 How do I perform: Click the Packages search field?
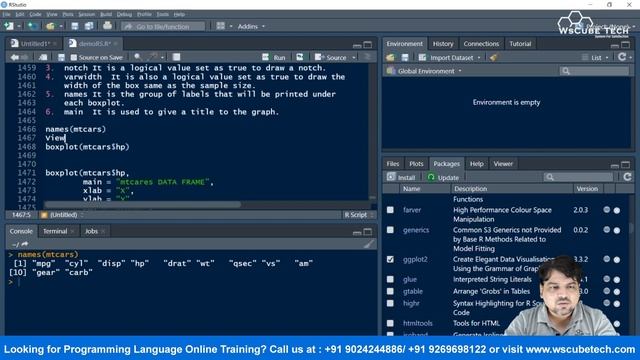pos(578,177)
